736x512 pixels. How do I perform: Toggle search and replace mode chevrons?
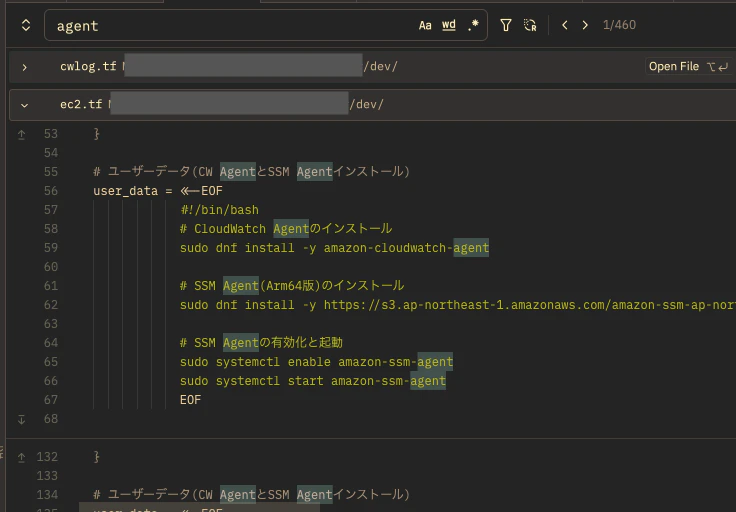pyautogui.click(x=26, y=25)
